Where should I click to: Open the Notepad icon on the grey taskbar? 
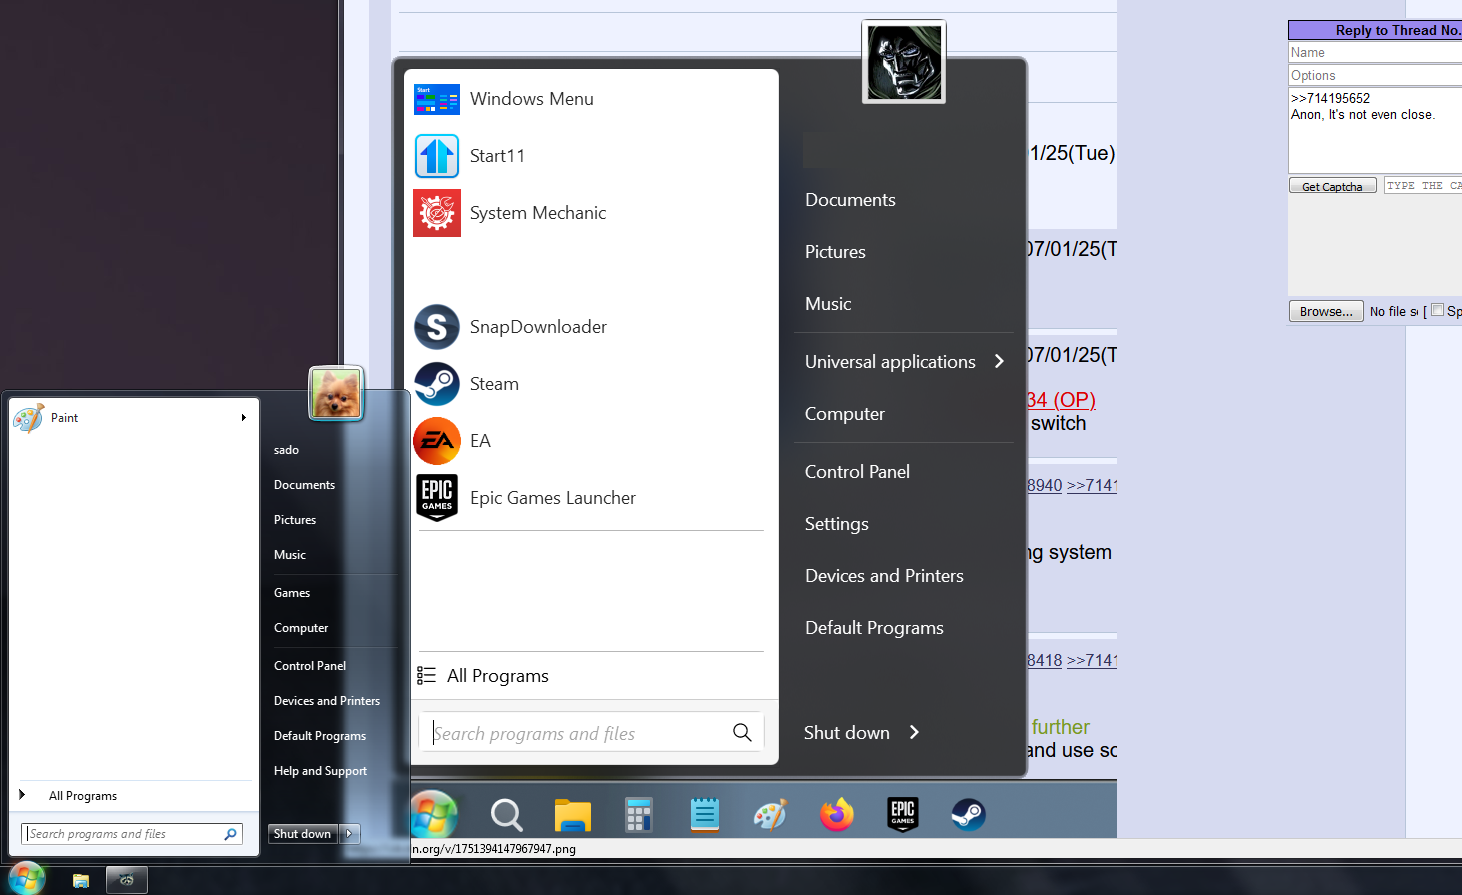pyautogui.click(x=704, y=815)
